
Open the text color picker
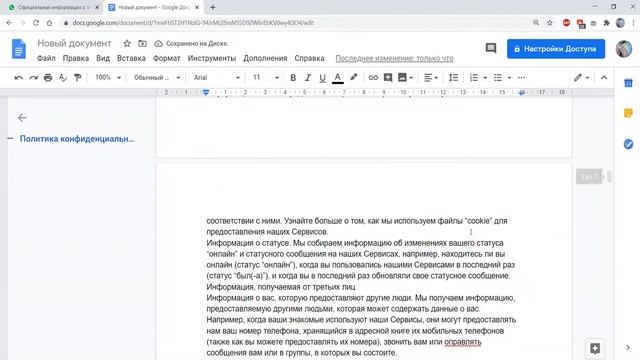[338, 78]
